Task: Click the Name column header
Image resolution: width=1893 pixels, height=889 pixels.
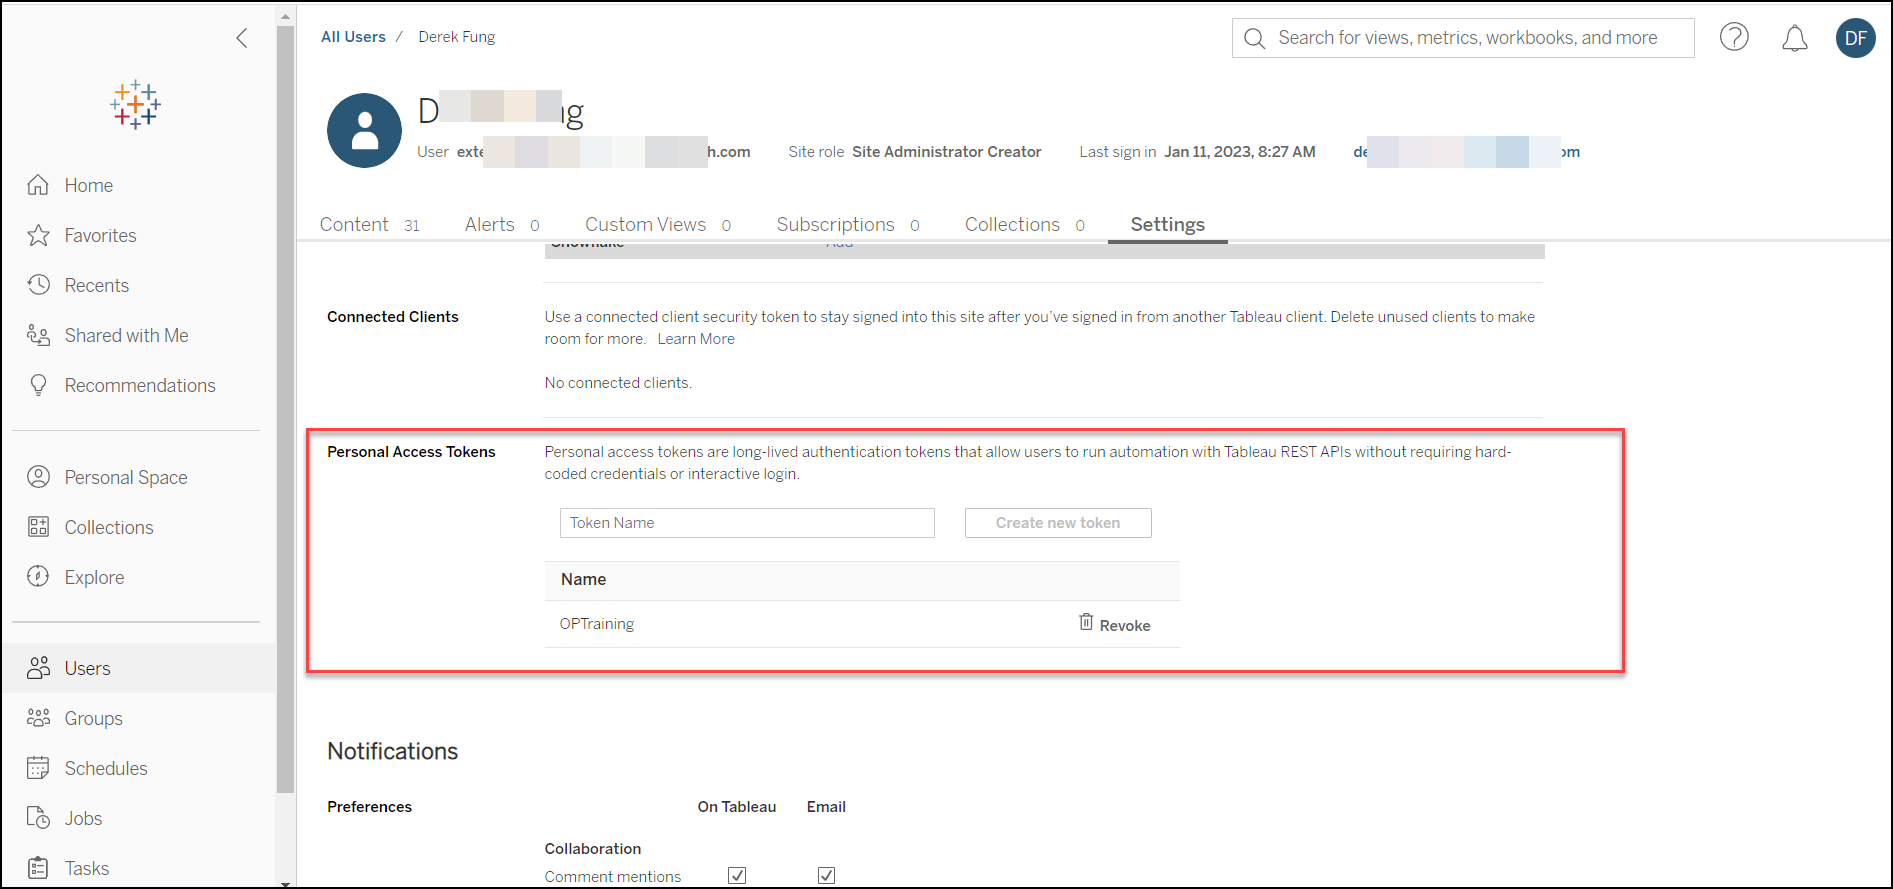Action: click(583, 580)
